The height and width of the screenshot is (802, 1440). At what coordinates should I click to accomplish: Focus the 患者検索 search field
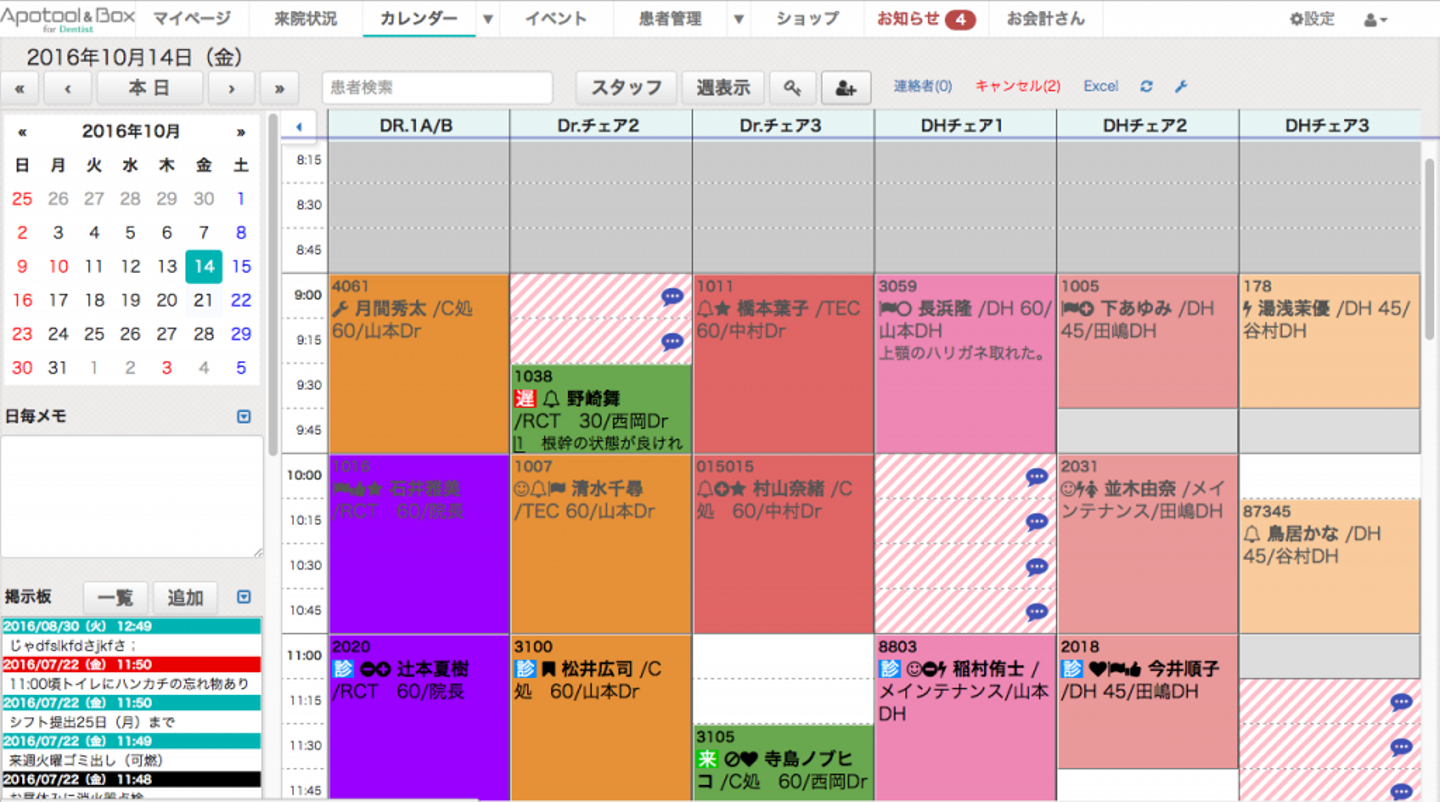click(437, 88)
